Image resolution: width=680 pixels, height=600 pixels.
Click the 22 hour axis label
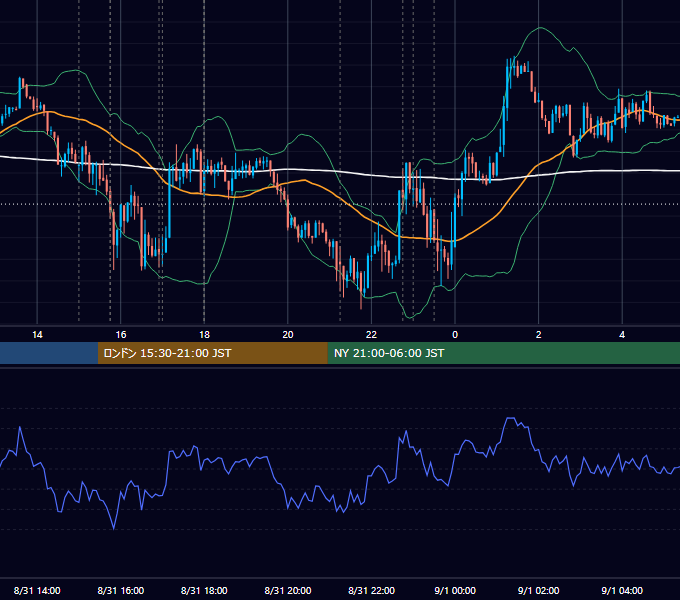click(x=371, y=335)
